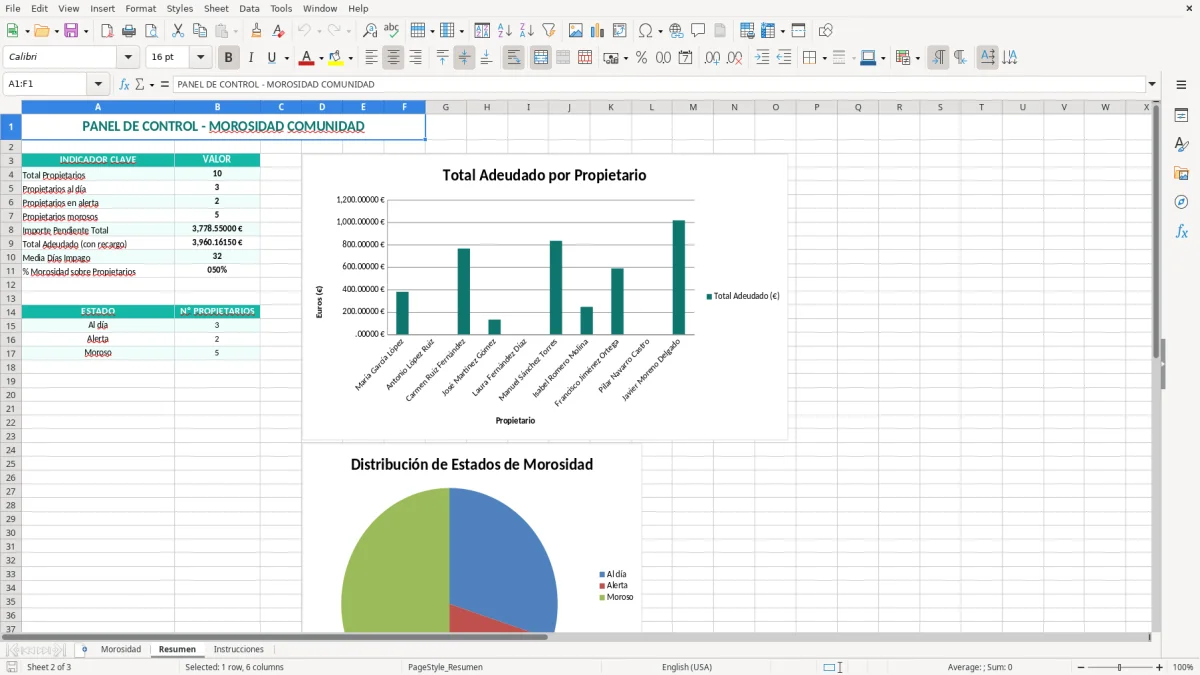Add decimal place icon

(x=712, y=58)
